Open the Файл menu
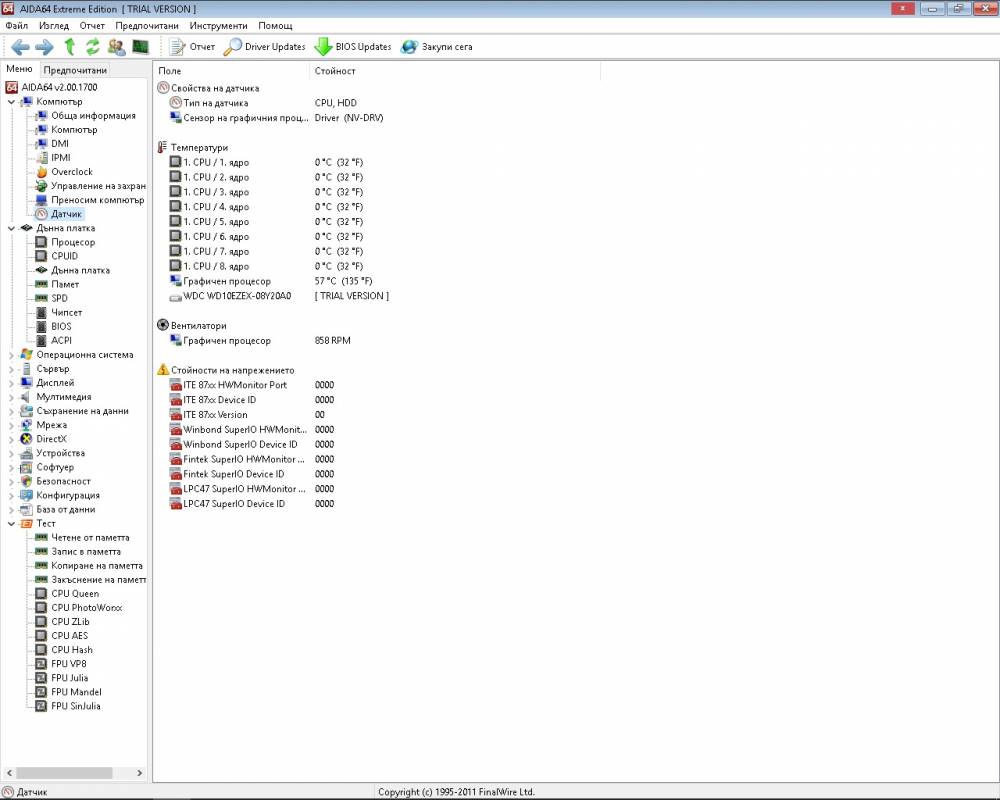The width and height of the screenshot is (1000, 800). coord(17,26)
